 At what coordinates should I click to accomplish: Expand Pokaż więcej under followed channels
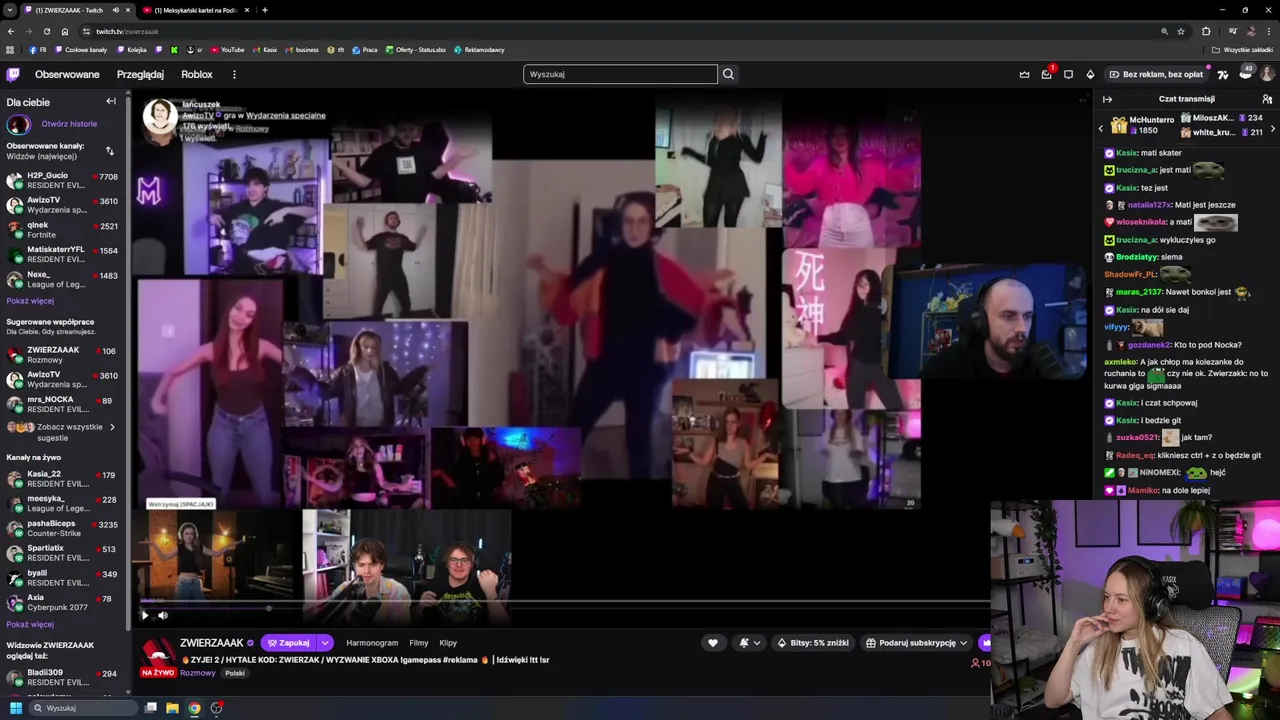pos(30,301)
